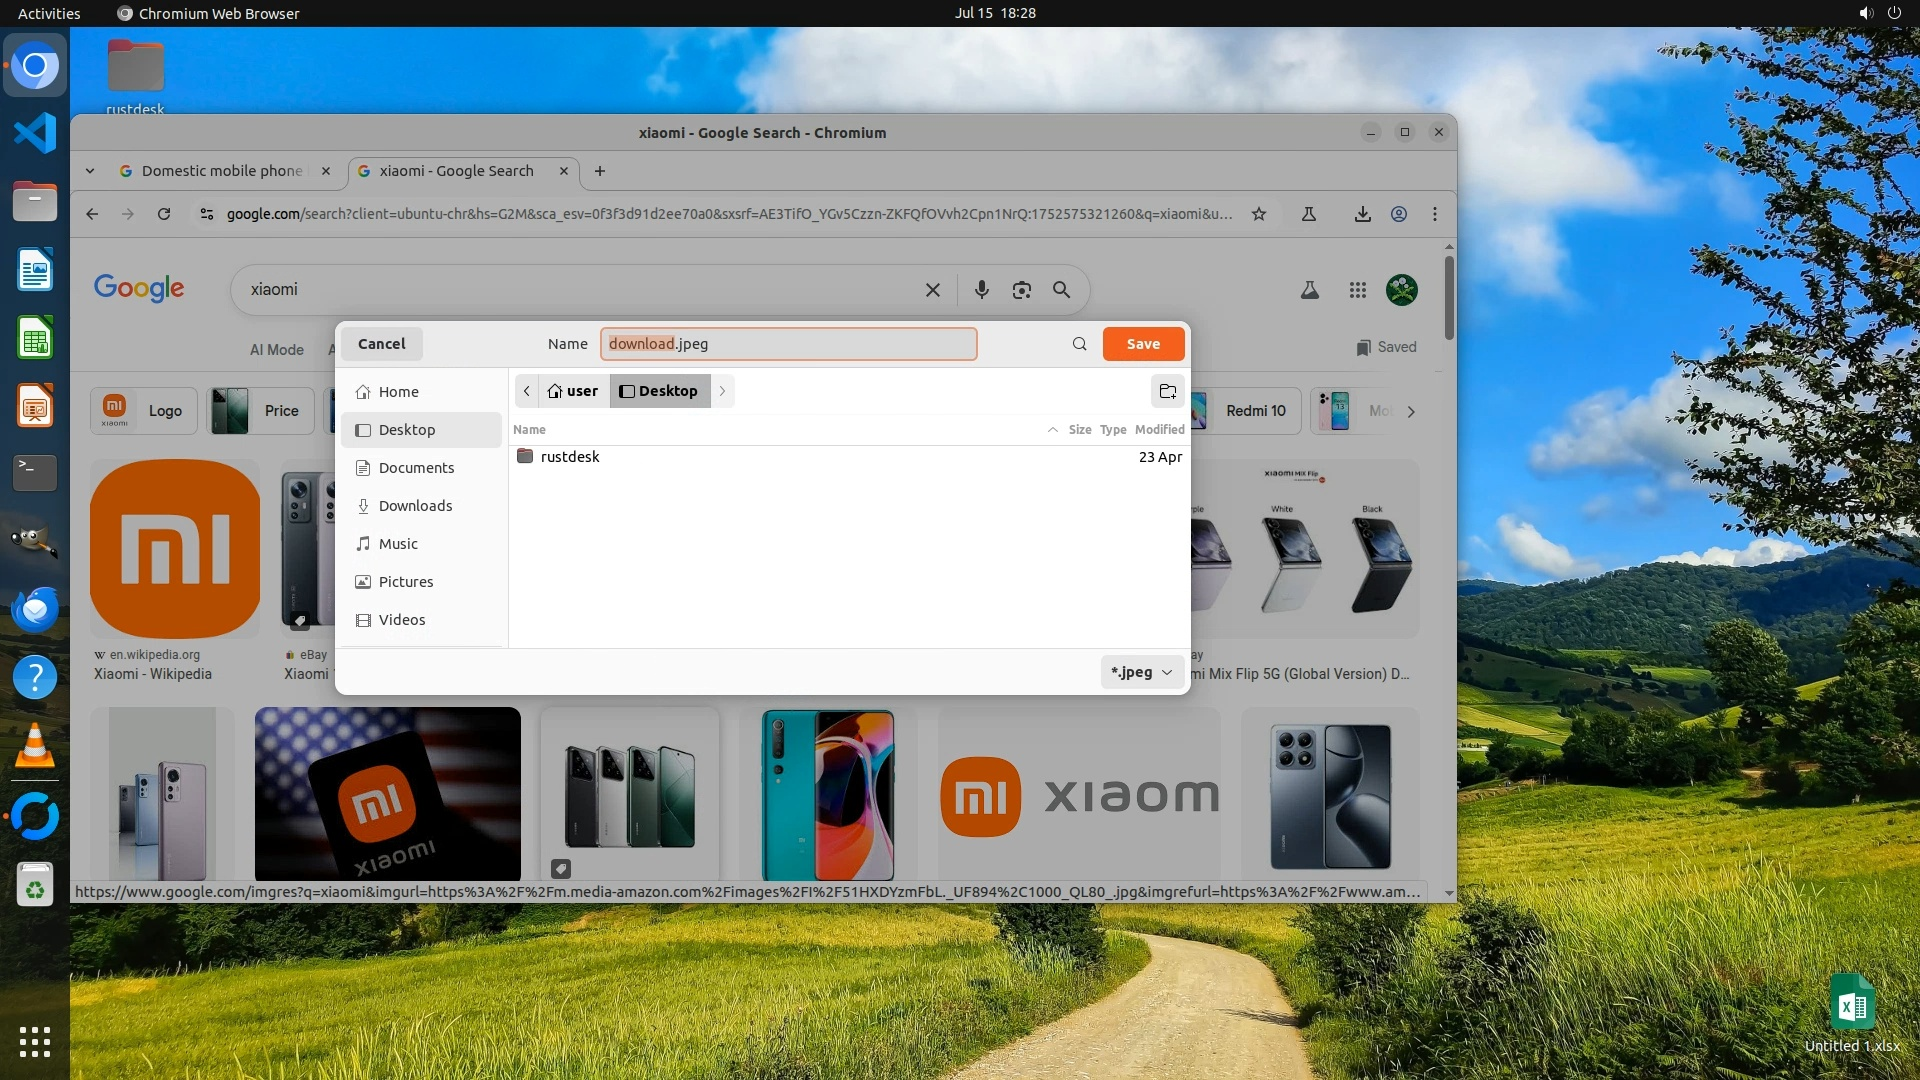
Task: Reload the page with refresh icon
Action: 164,214
